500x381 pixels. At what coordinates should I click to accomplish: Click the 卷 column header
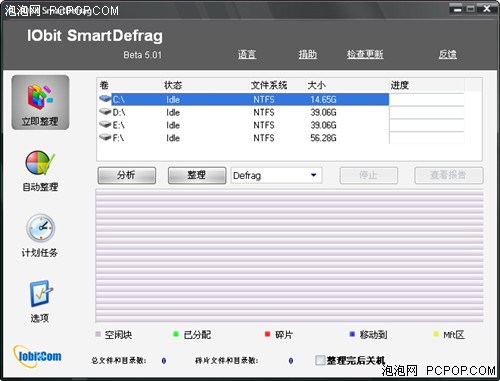(104, 85)
